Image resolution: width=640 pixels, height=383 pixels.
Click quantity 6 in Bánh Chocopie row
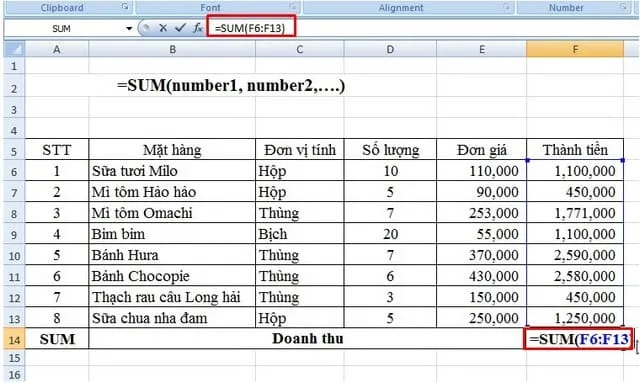point(390,276)
